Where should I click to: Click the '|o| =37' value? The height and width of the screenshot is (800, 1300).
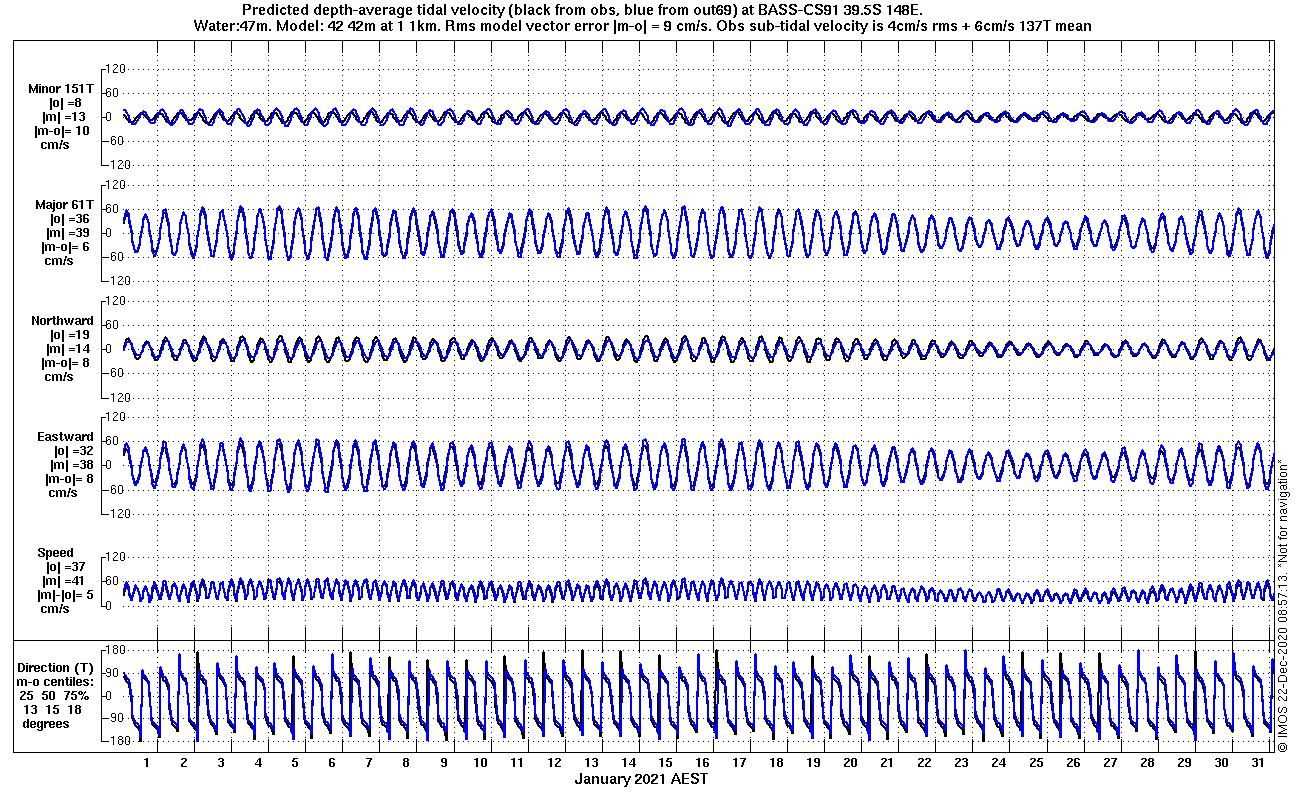tap(68, 567)
